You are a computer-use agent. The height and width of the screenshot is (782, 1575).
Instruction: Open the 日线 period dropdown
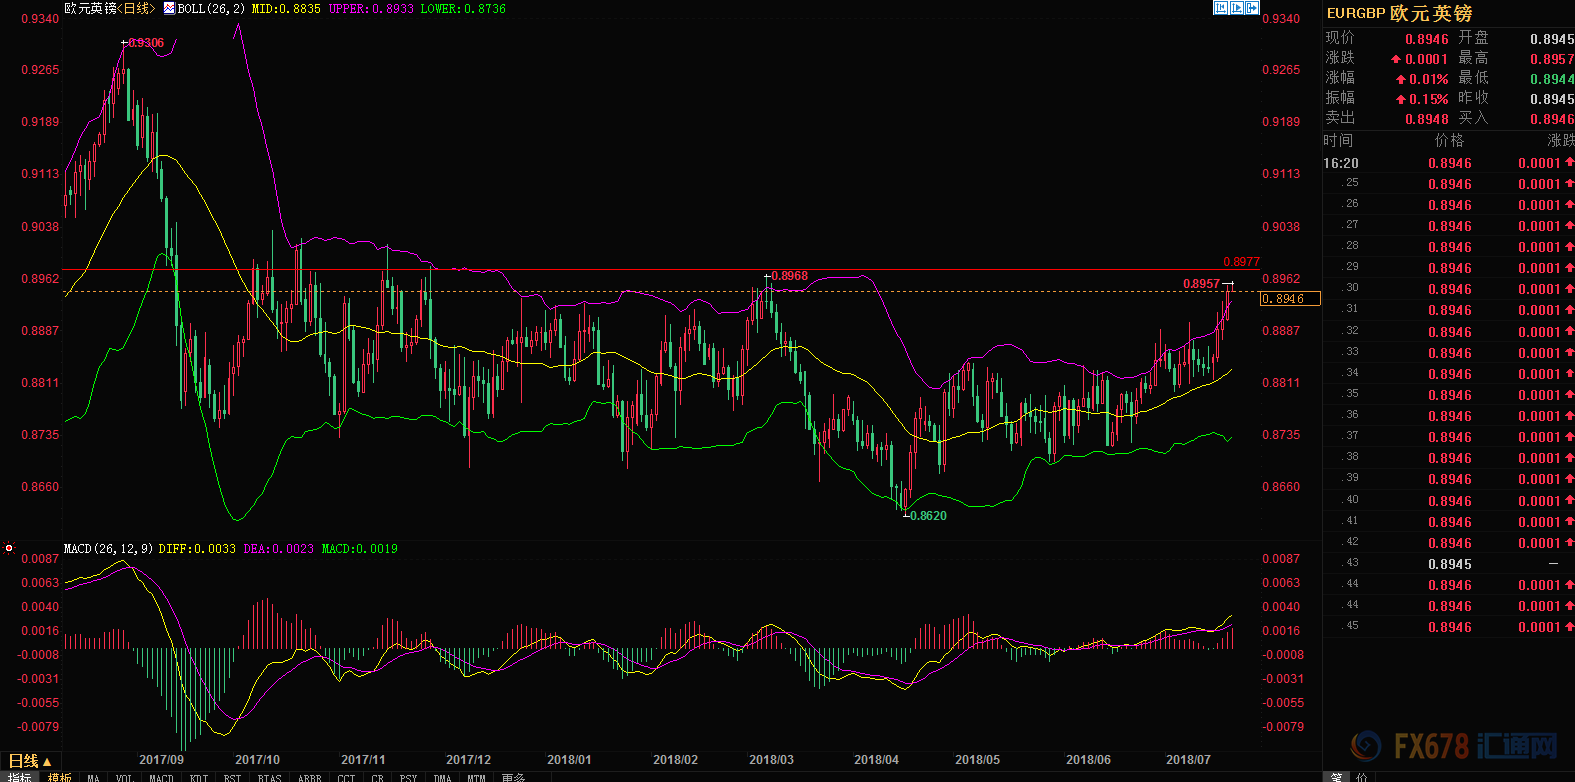[x=29, y=762]
